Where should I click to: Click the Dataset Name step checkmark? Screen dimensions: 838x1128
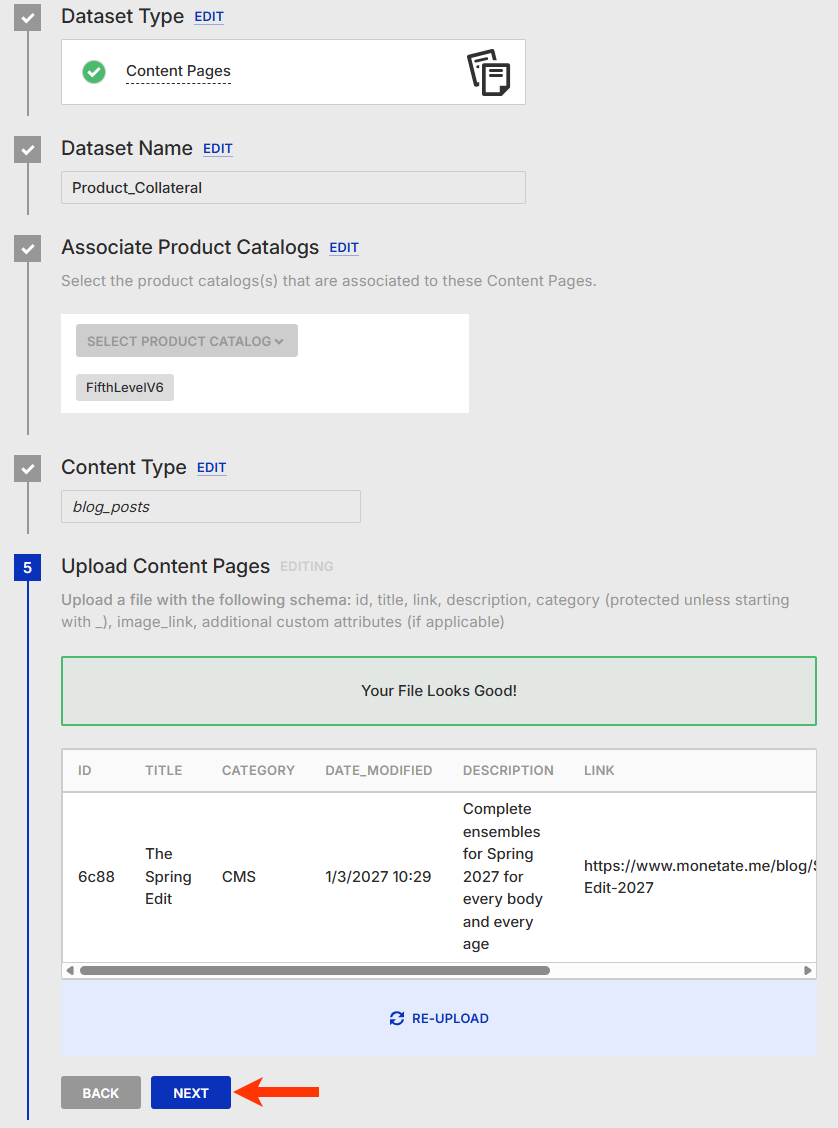click(28, 149)
